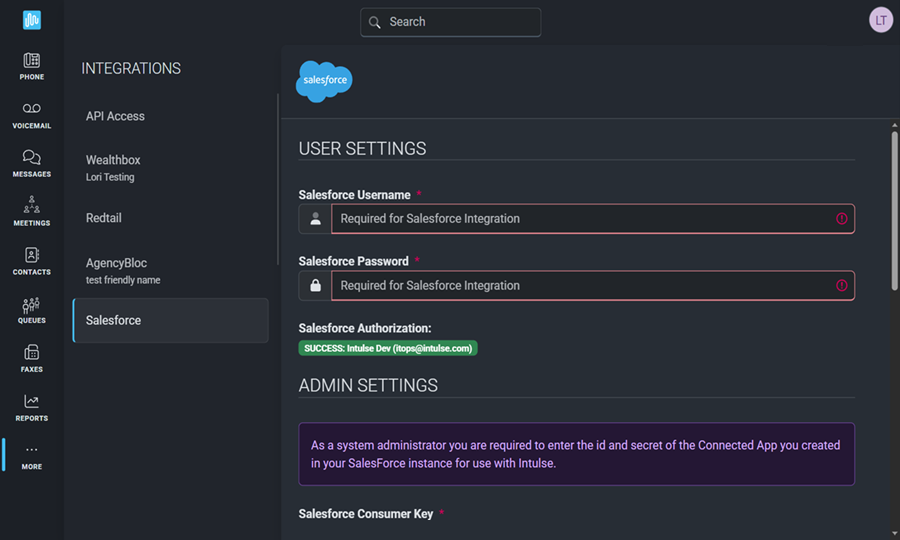Go to Messages via chat icon
This screenshot has height=540, width=900.
32,163
